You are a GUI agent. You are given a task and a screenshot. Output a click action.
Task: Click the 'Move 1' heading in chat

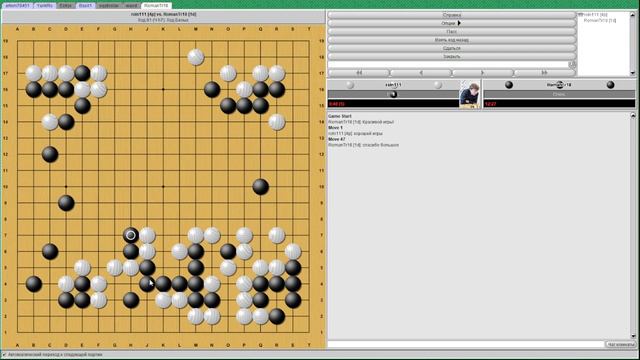(x=337, y=128)
